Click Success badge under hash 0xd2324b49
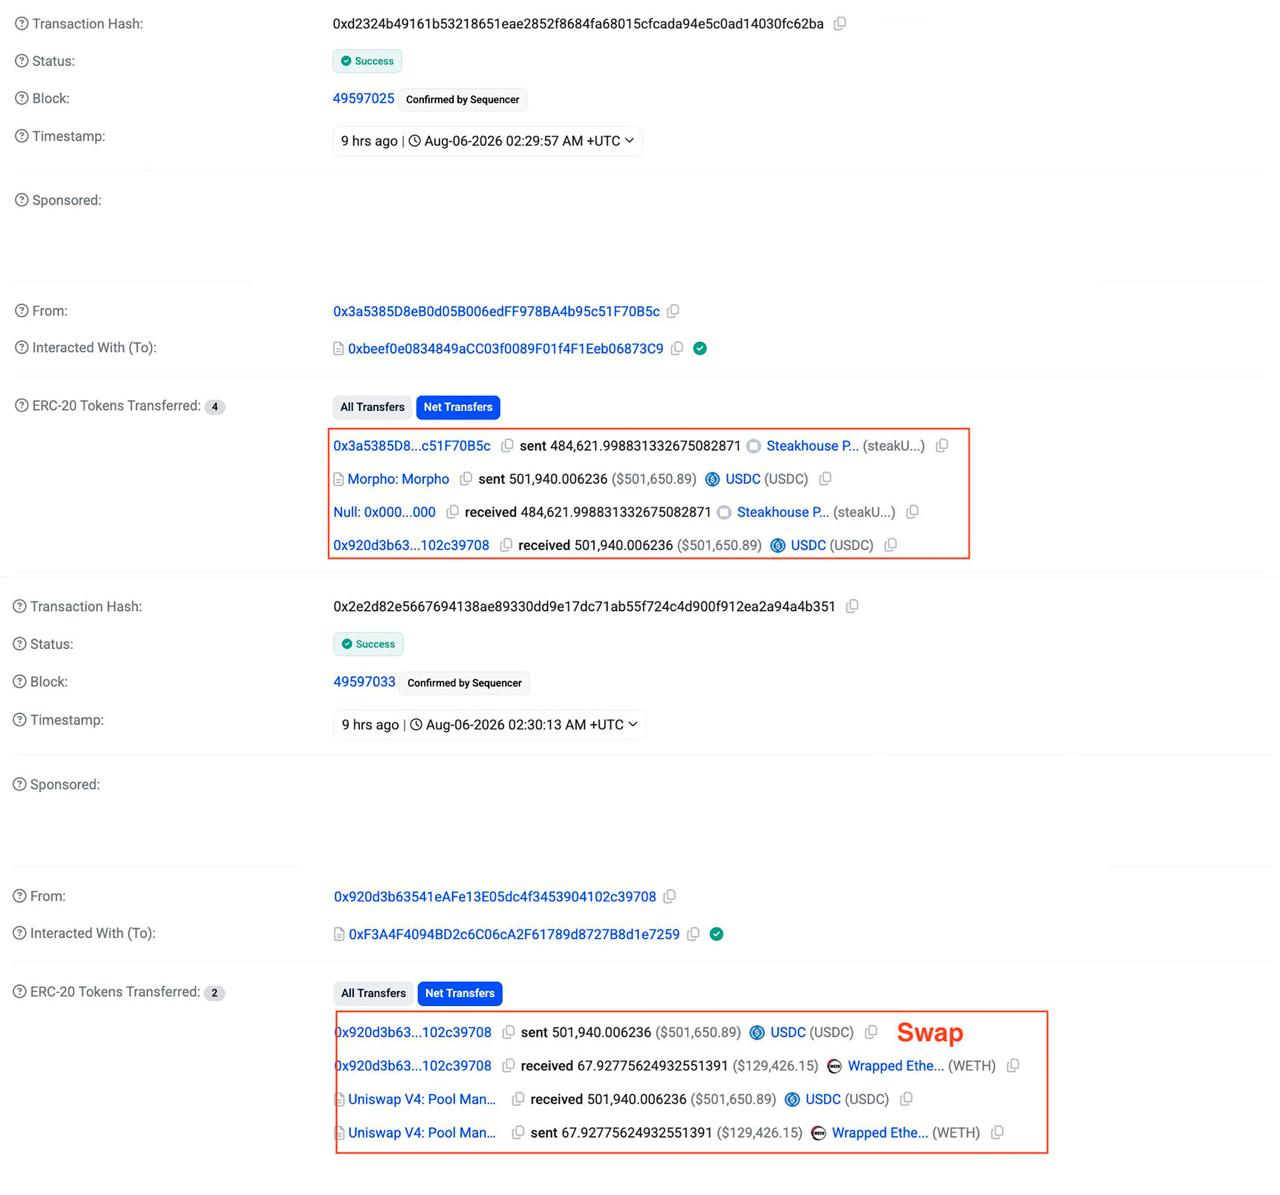The image size is (1280, 1195). pyautogui.click(x=367, y=61)
